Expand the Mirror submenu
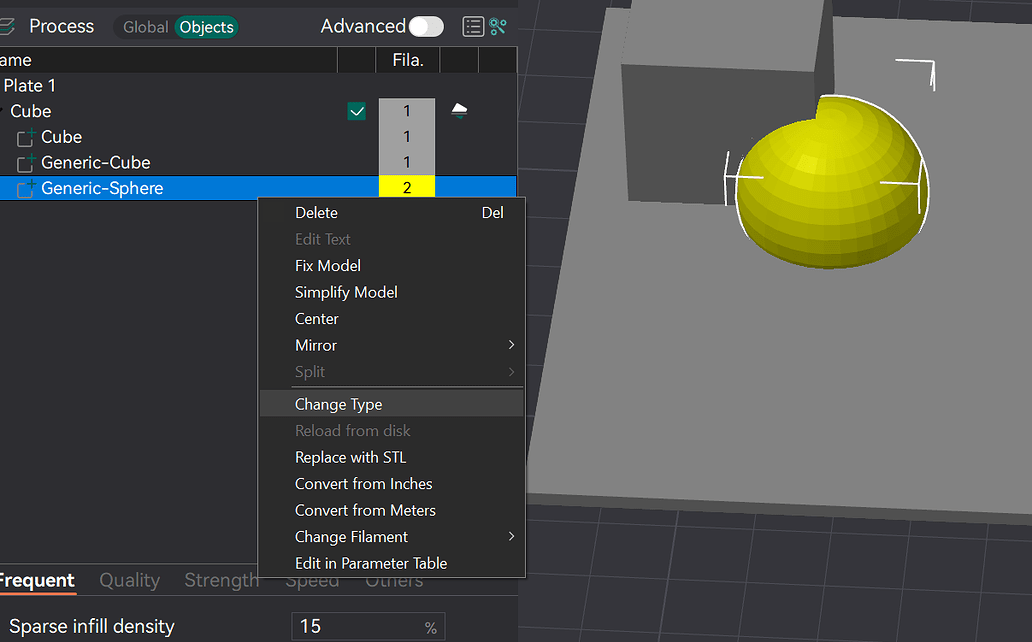The image size is (1032, 642). tap(392, 345)
